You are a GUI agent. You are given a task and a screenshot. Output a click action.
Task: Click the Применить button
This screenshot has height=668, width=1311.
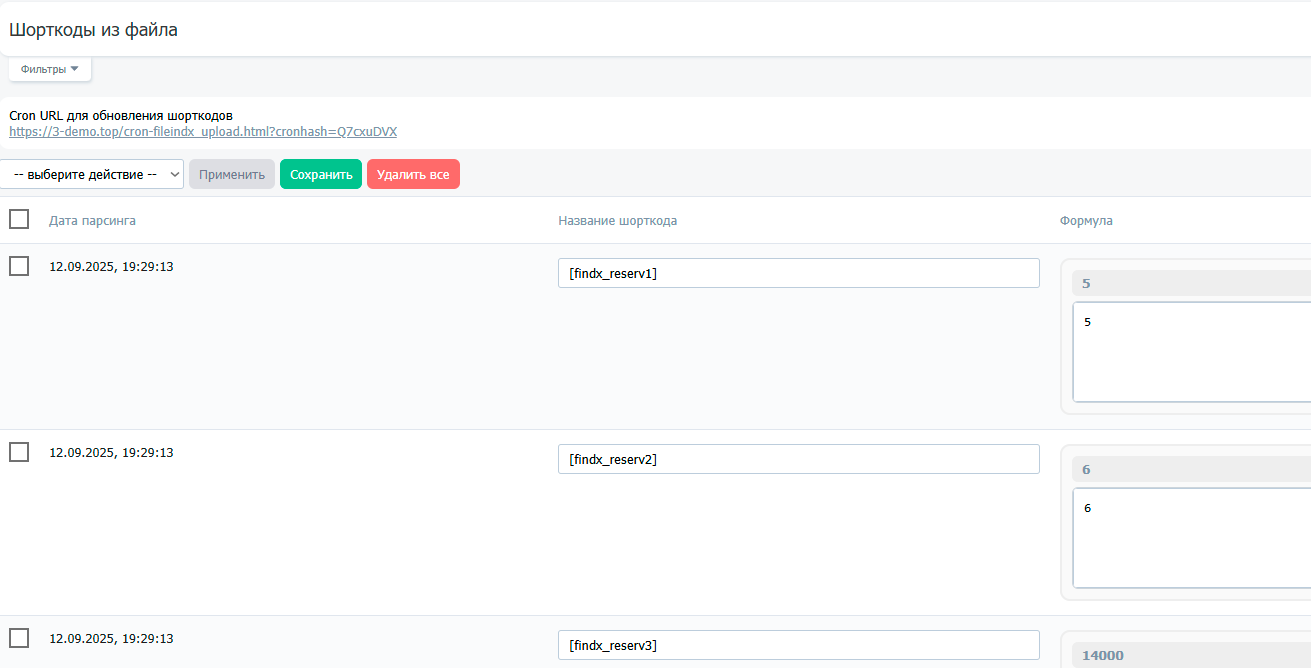(x=232, y=174)
